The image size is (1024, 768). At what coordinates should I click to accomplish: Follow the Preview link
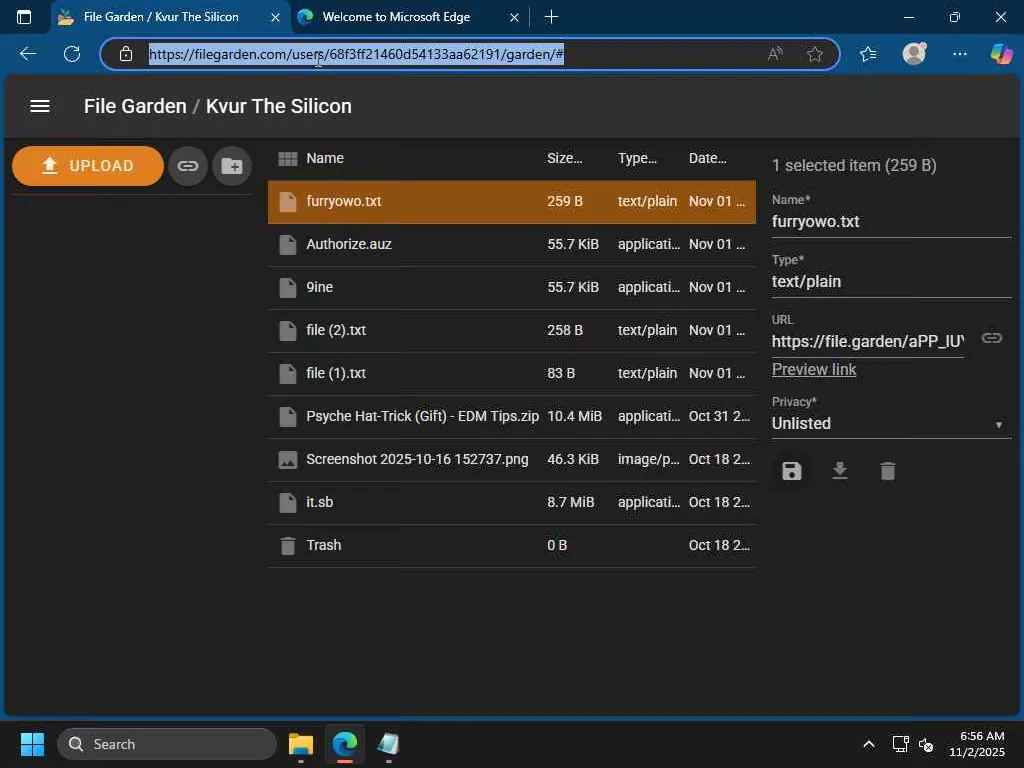pyautogui.click(x=814, y=369)
